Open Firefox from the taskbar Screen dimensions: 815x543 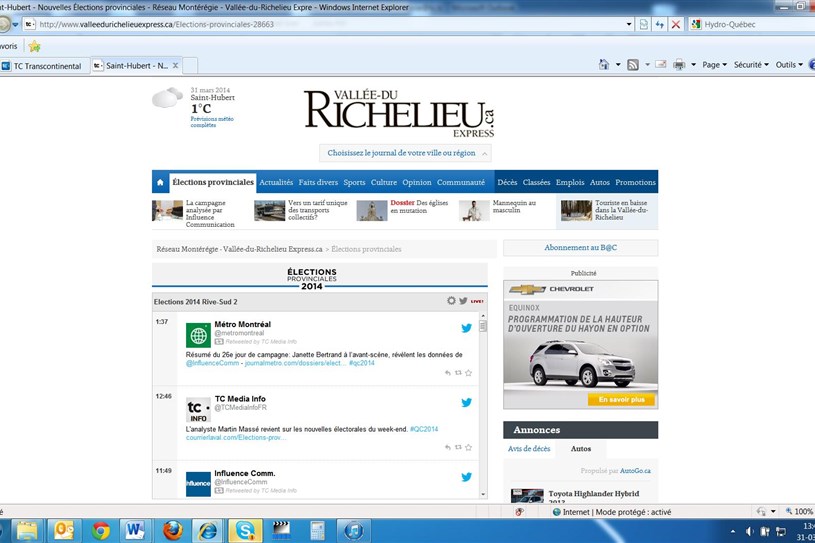click(x=173, y=531)
